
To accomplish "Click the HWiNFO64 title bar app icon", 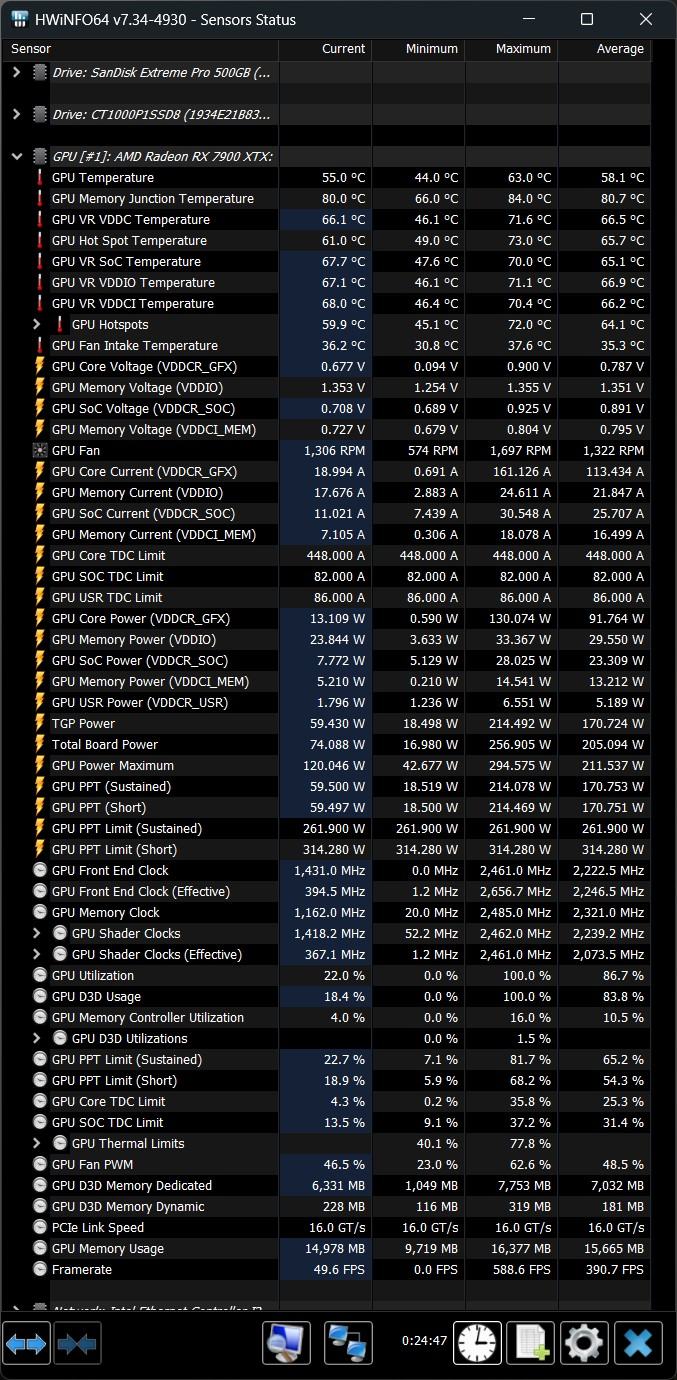I will pyautogui.click(x=19, y=19).
